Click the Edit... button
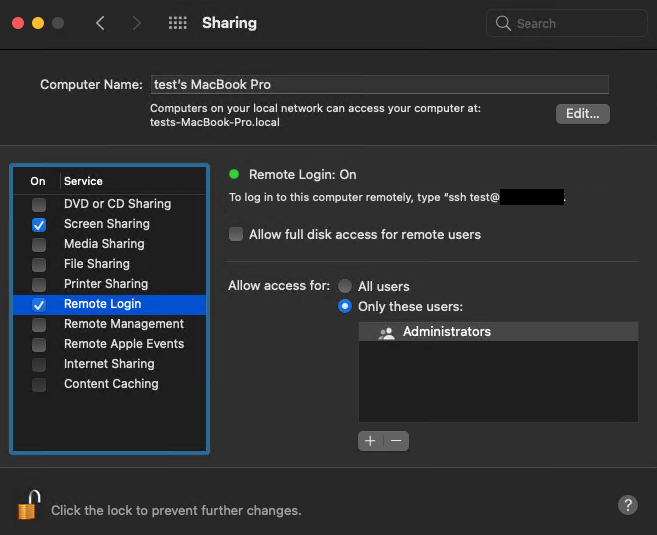Image resolution: width=657 pixels, height=535 pixels. 582,114
